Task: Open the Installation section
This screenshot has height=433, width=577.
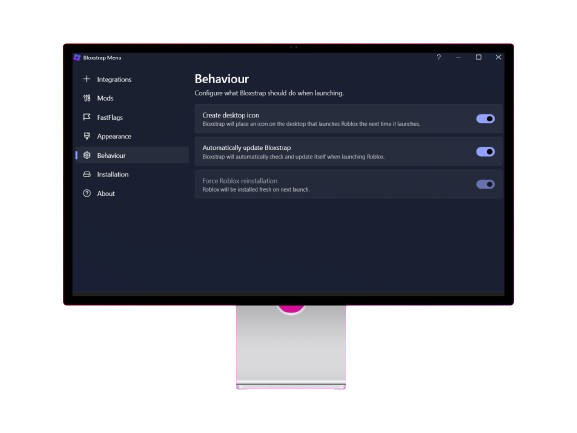Action: [132, 174]
